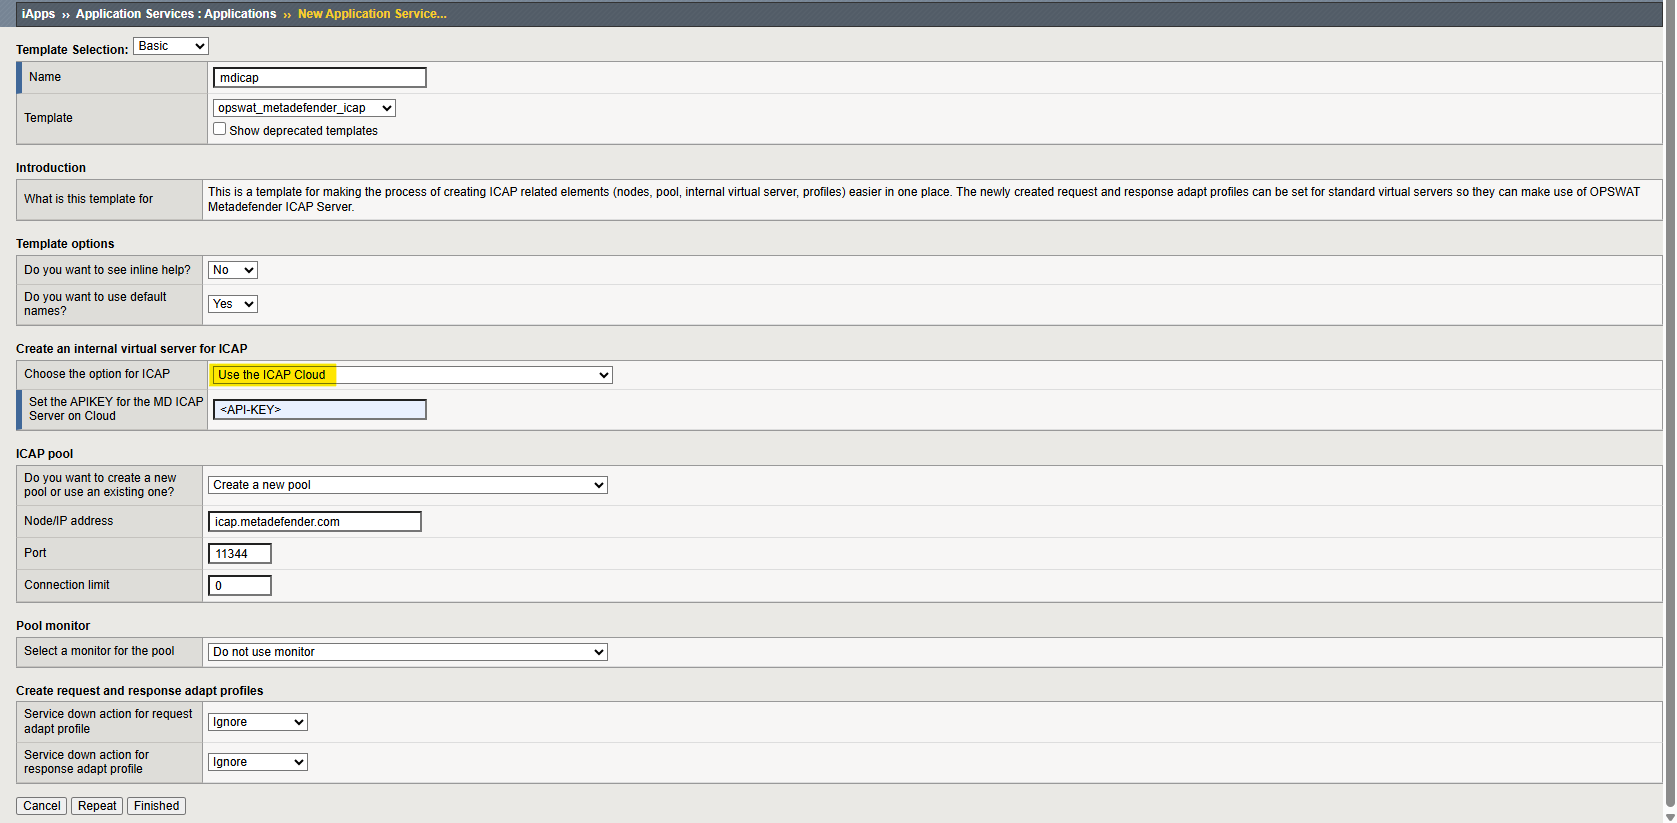Click the vertical scrollbar down arrow
This screenshot has height=823, width=1677.
click(x=1669, y=816)
